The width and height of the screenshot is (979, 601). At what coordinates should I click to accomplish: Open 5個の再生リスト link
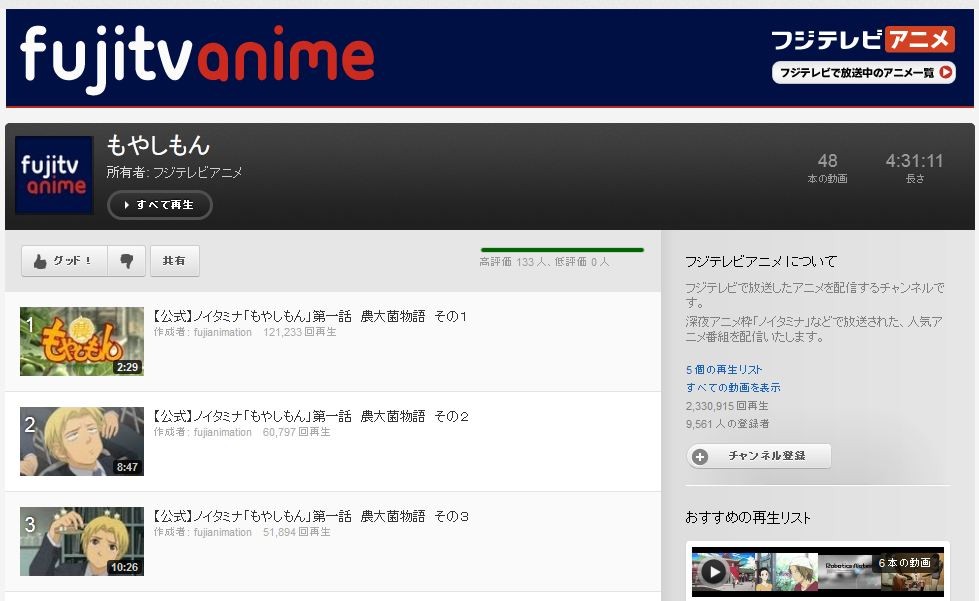(724, 369)
